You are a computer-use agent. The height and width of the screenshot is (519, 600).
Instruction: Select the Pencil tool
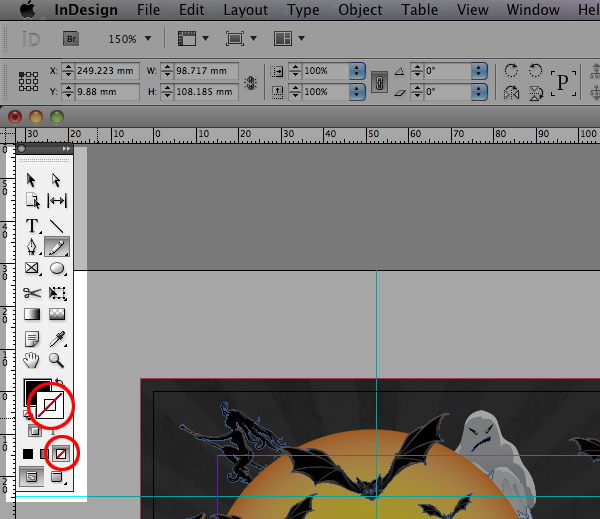[x=57, y=247]
